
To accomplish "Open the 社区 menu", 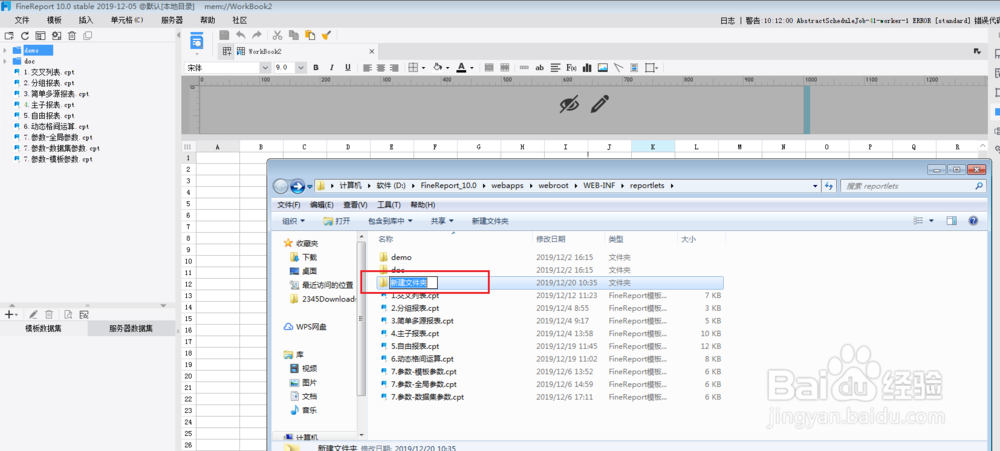I will coord(239,20).
